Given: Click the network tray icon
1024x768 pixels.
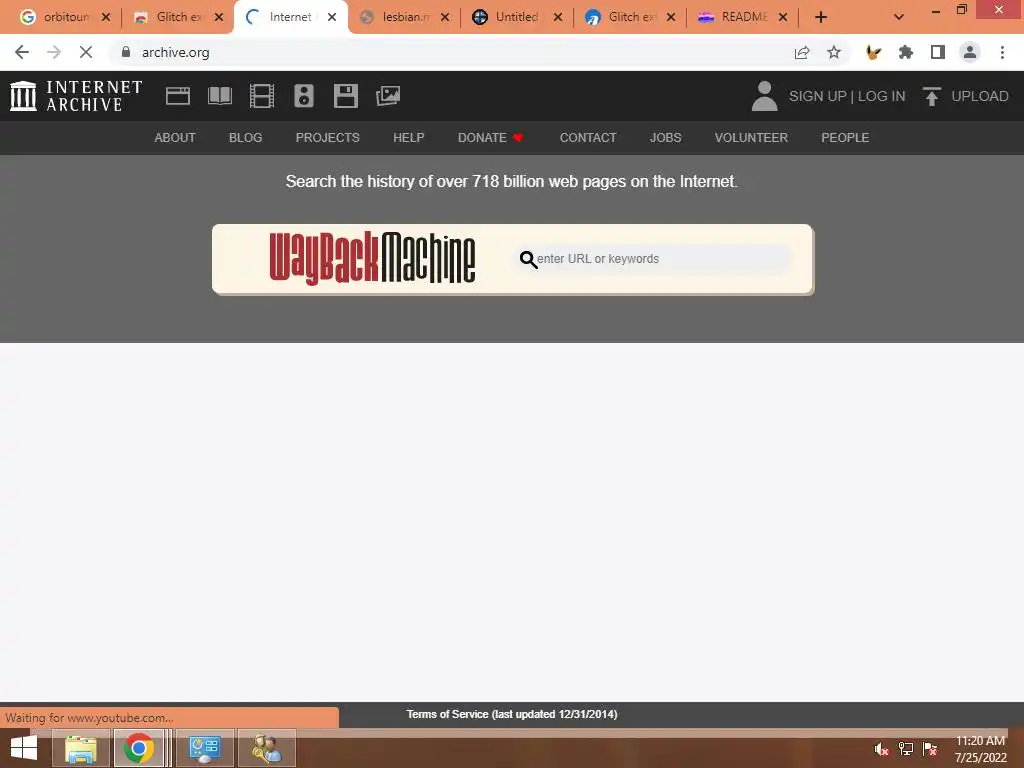Looking at the screenshot, I should 906,749.
